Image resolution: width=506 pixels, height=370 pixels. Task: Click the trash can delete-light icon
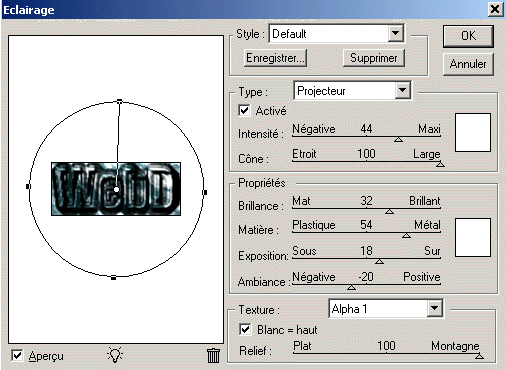pyautogui.click(x=213, y=355)
